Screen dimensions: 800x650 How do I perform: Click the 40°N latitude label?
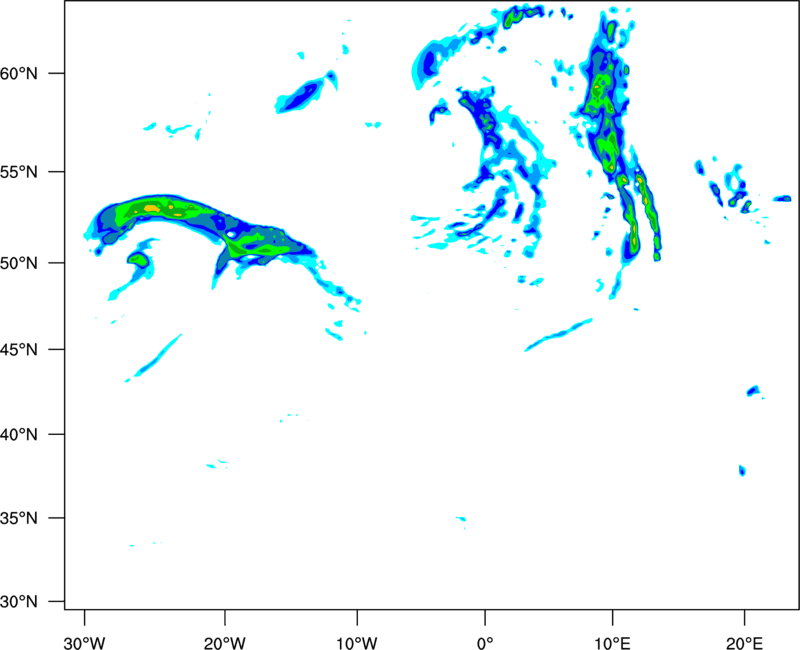pyautogui.click(x=19, y=435)
